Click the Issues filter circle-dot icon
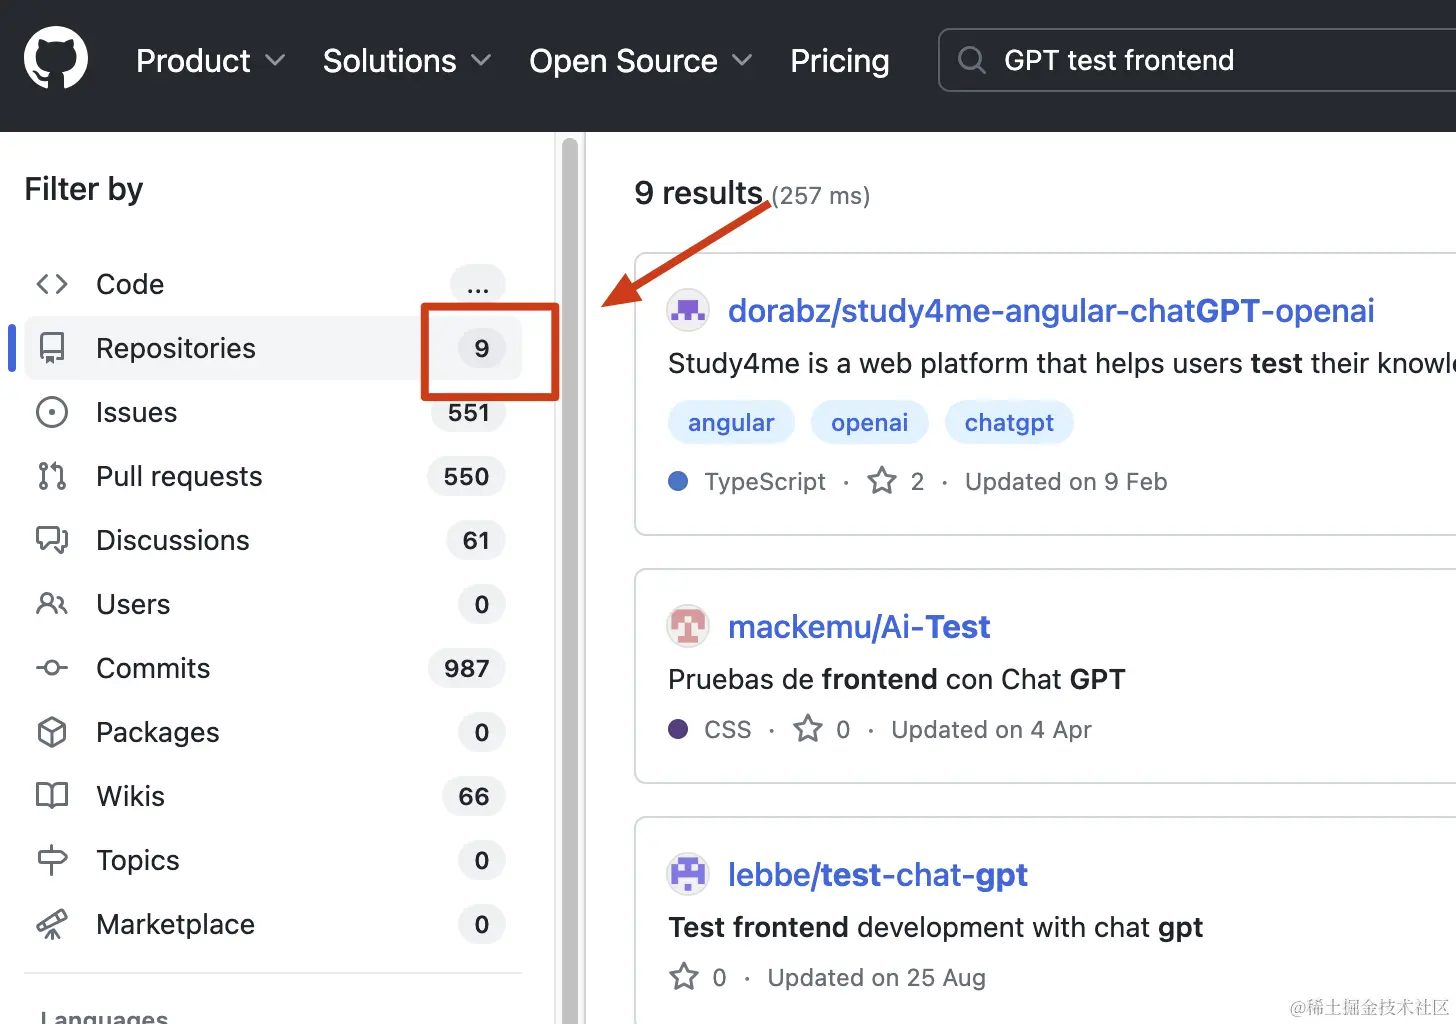 click(x=52, y=412)
